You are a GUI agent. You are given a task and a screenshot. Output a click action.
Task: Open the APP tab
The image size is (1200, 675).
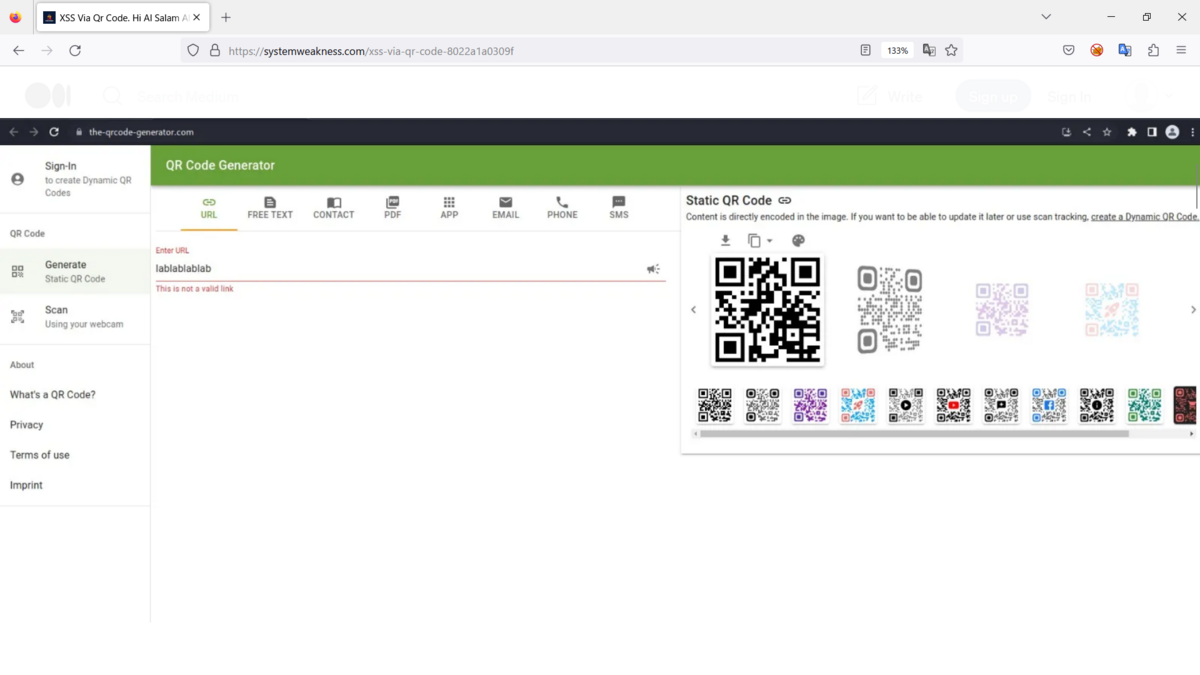449,208
